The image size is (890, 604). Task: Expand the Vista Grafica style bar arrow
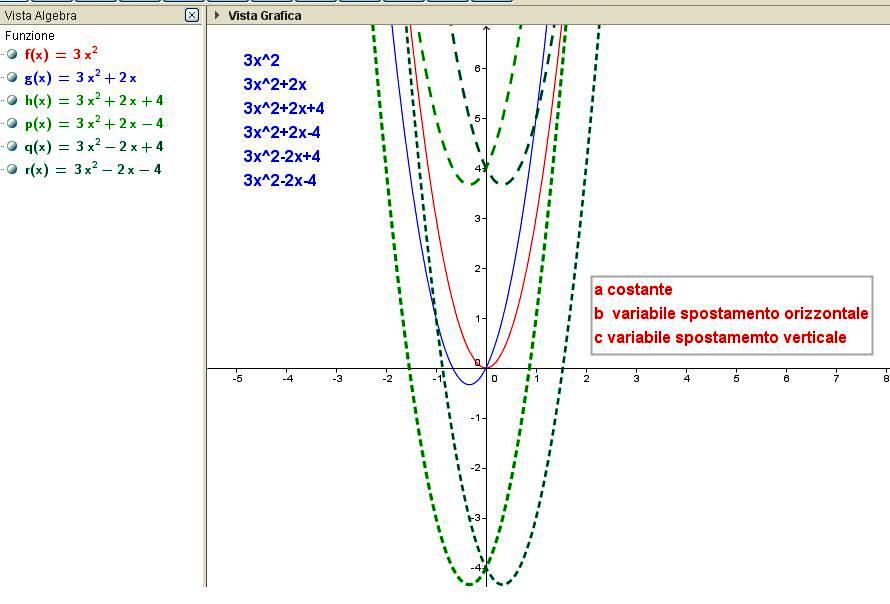click(217, 15)
